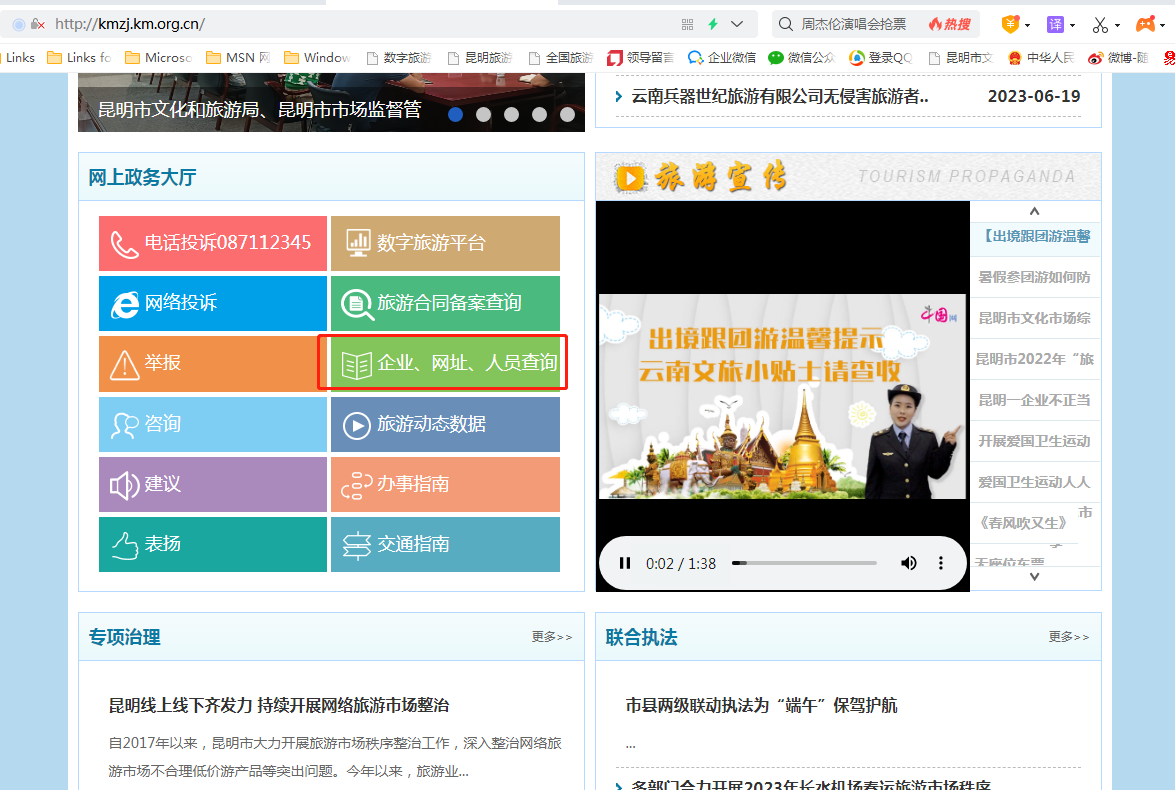Viewport: 1175px width, 790px height.
Task: Click the QR code icon in address bar
Action: pos(687,25)
